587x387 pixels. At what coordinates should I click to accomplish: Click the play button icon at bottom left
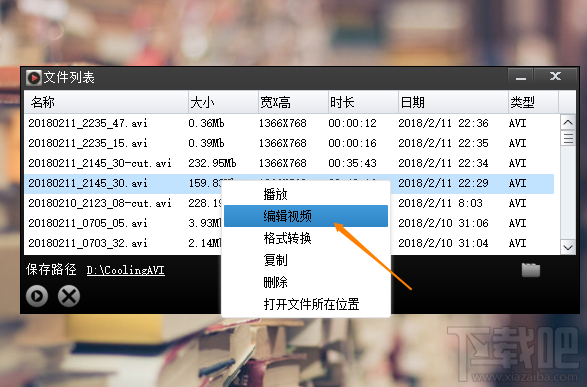(x=37, y=296)
